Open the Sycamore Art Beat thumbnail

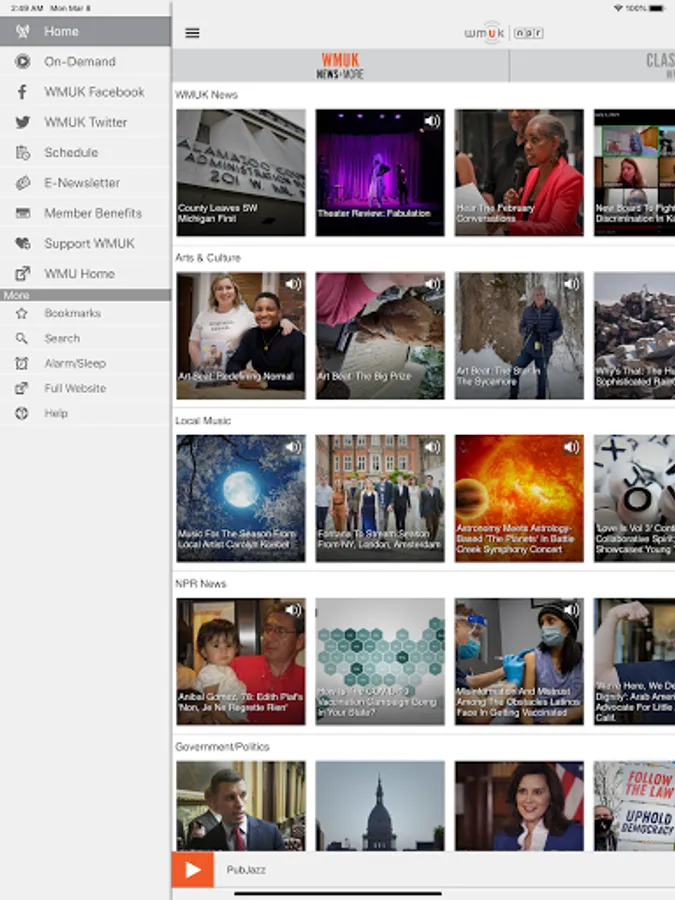point(519,336)
